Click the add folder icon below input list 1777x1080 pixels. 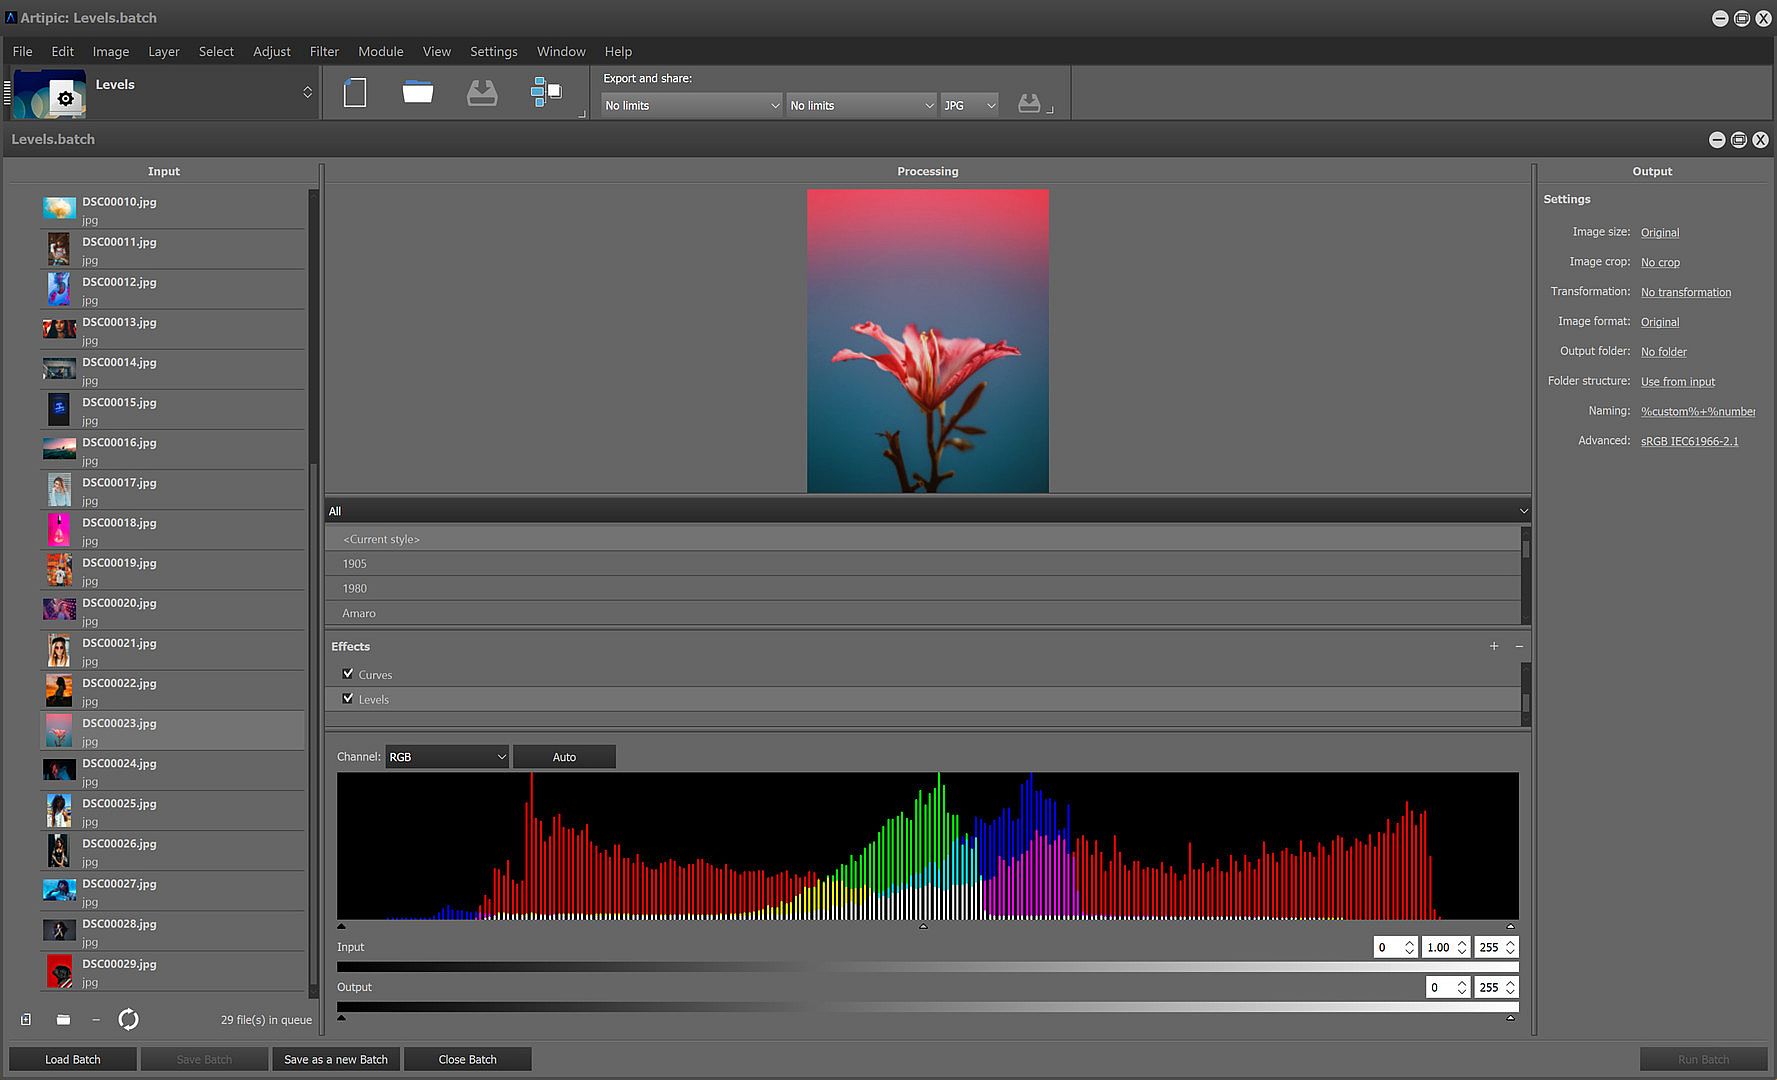[63, 1019]
